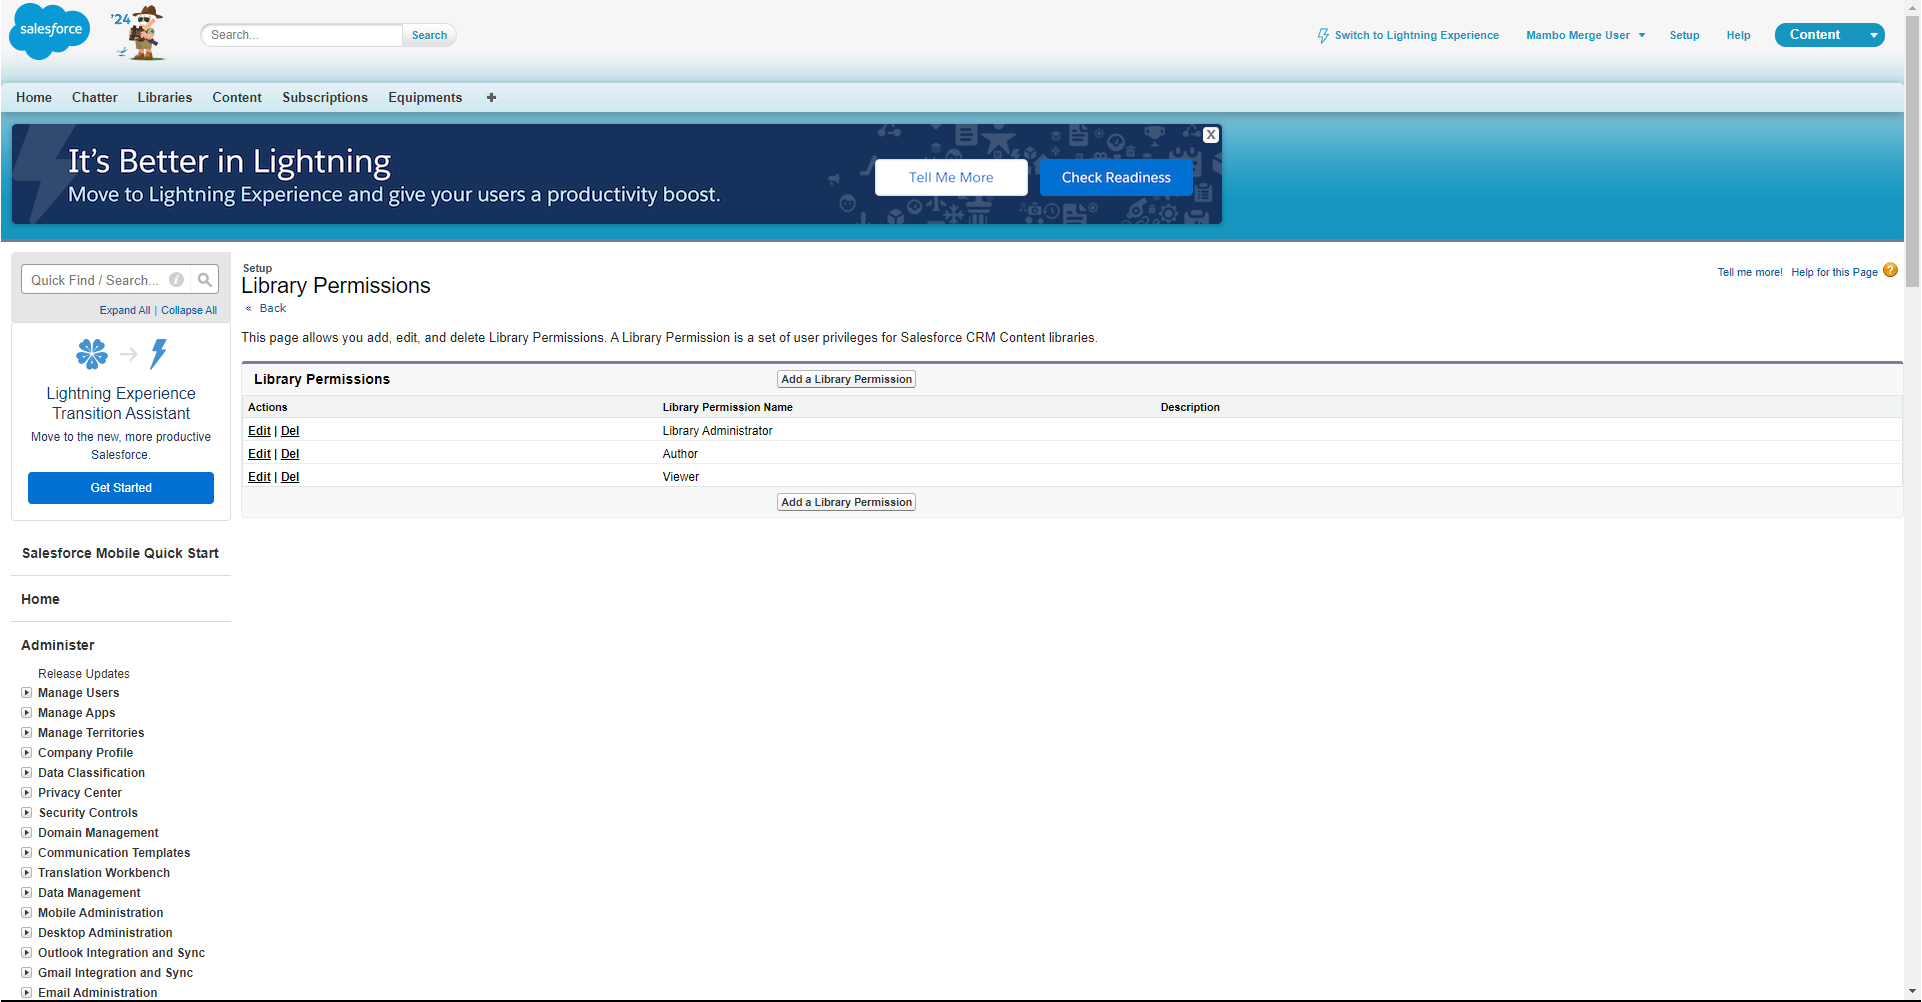Image resolution: width=1922 pixels, height=1002 pixels.
Task: Edit the Author library permission
Action: 258,453
